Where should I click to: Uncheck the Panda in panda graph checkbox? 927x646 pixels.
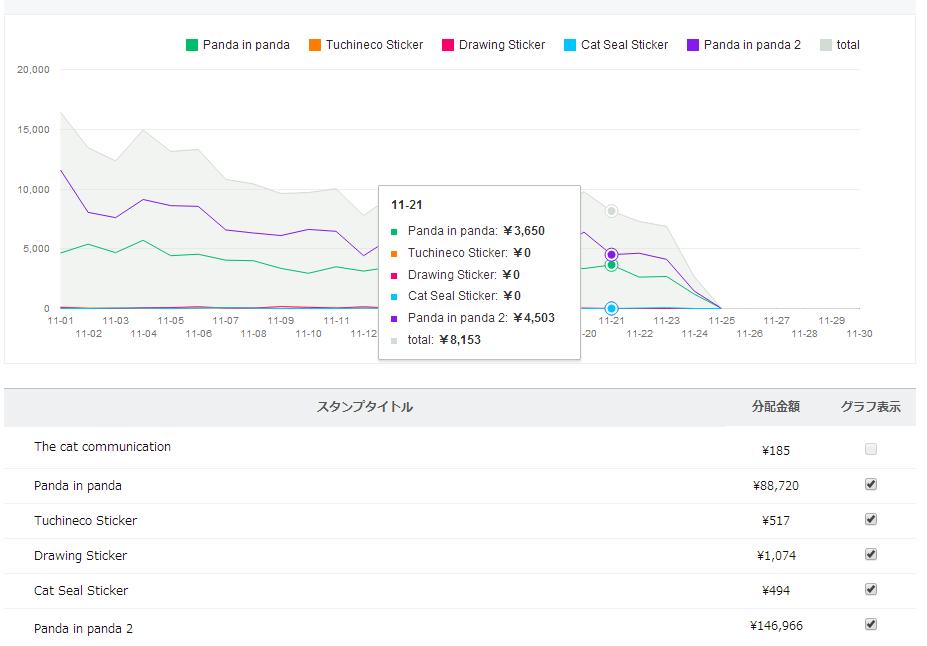(871, 484)
